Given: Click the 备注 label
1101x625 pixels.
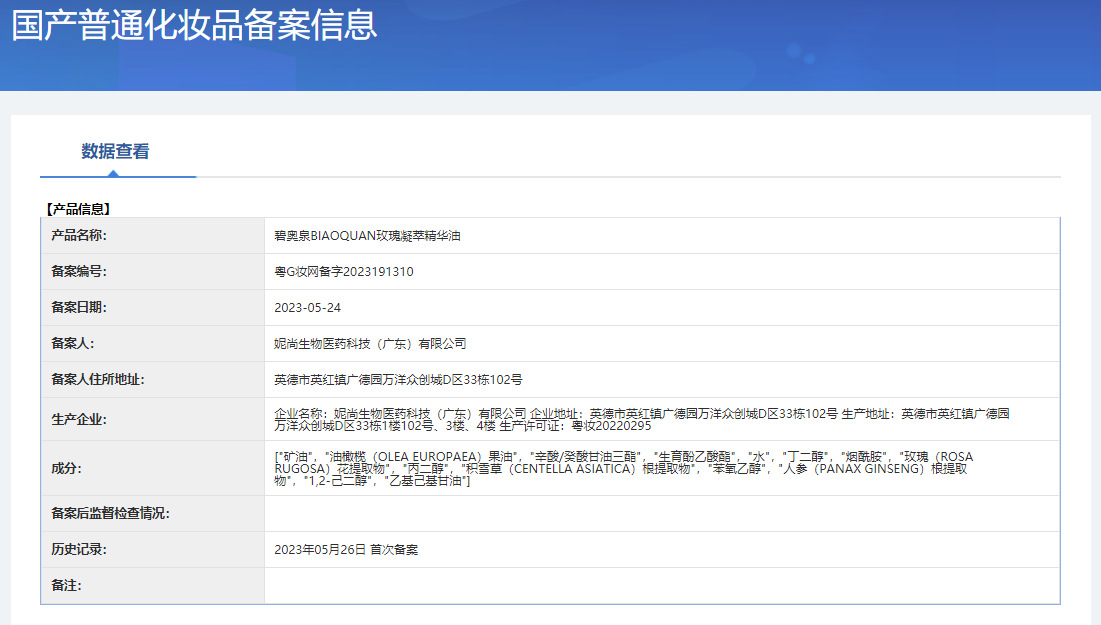Looking at the screenshot, I should (x=66, y=585).
